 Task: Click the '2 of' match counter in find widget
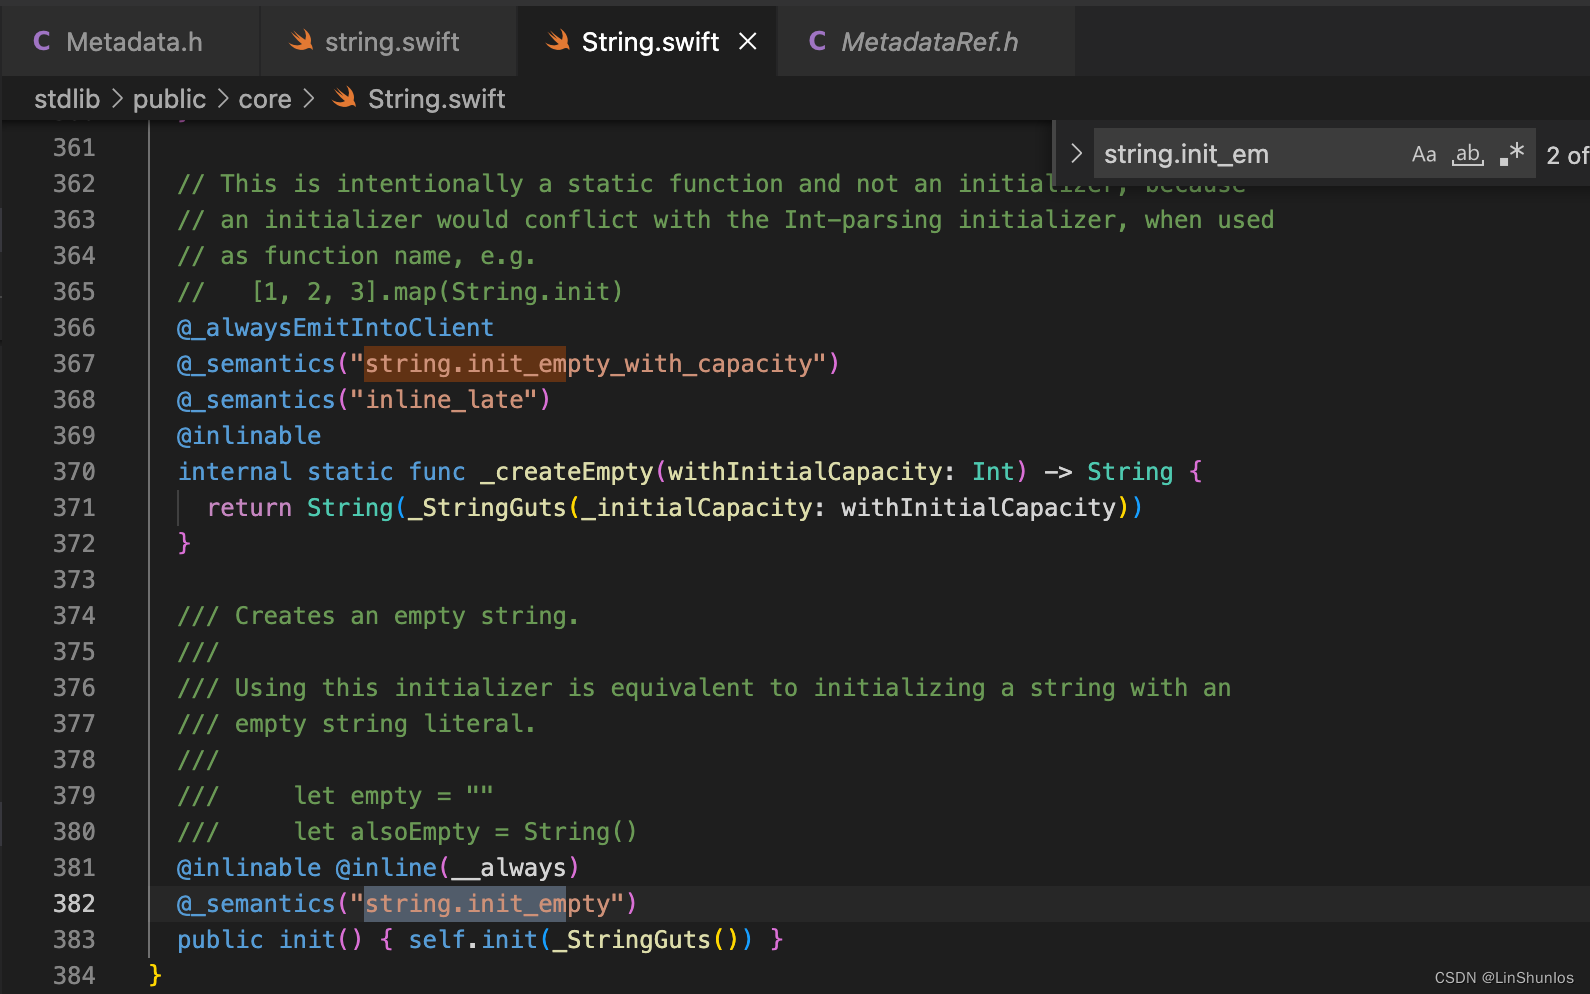point(1567,156)
